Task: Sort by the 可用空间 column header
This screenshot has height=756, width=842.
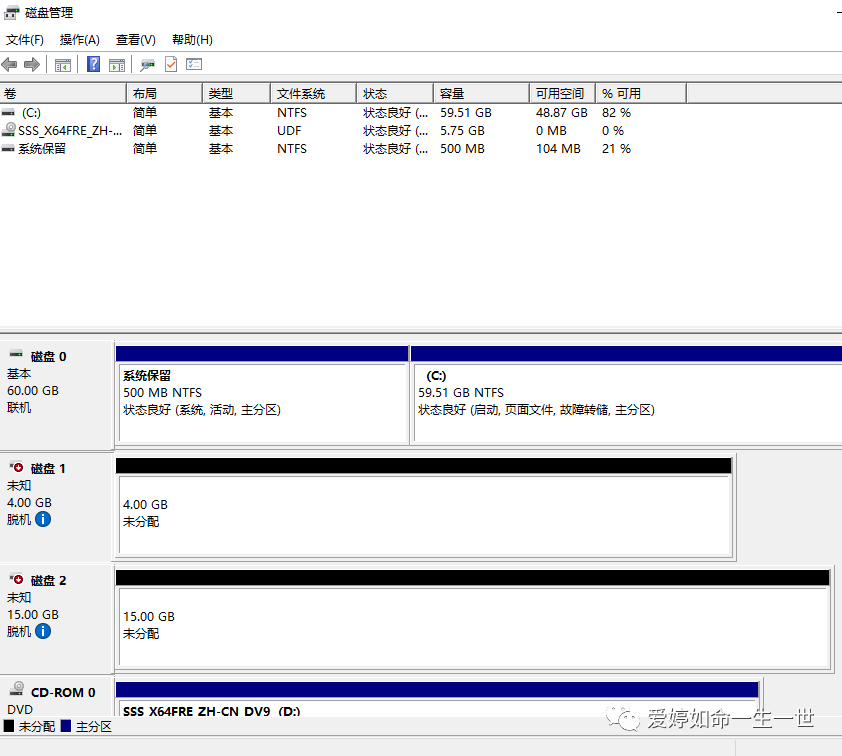Action: (563, 93)
